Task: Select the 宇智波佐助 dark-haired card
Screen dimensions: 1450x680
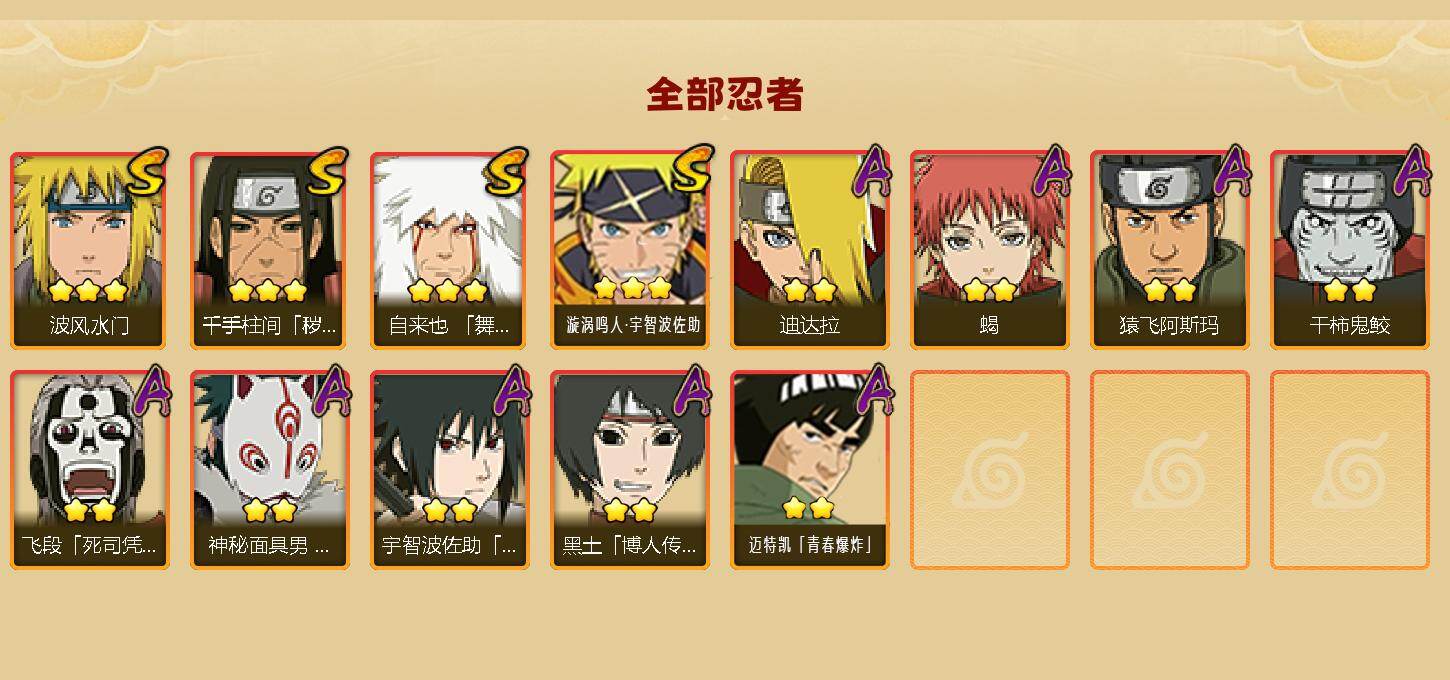Action: [x=449, y=470]
